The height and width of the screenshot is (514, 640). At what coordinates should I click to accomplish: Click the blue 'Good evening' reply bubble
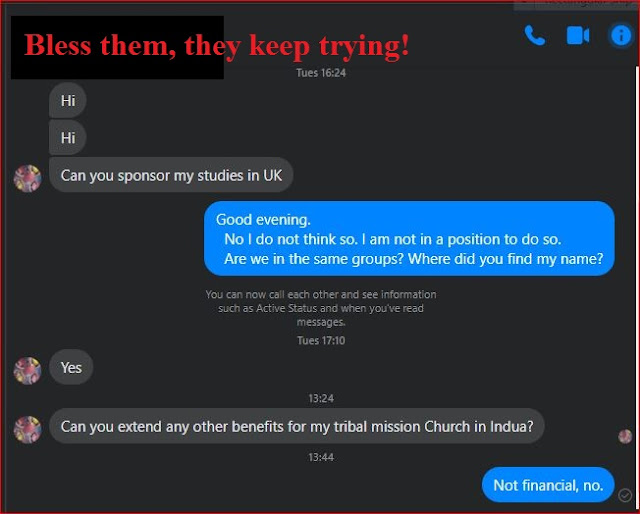pyautogui.click(x=409, y=238)
